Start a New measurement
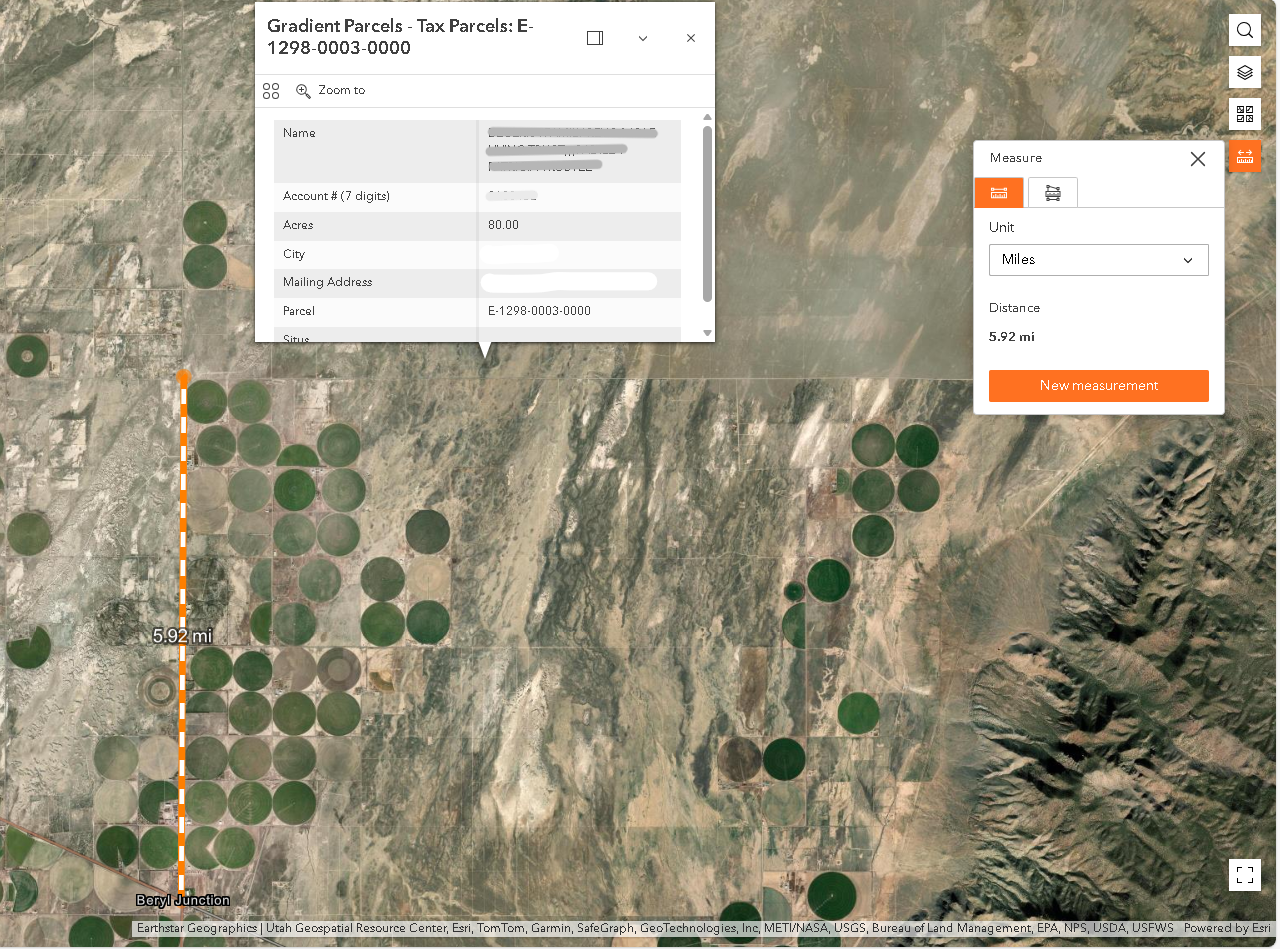The image size is (1280, 949). coord(1098,386)
